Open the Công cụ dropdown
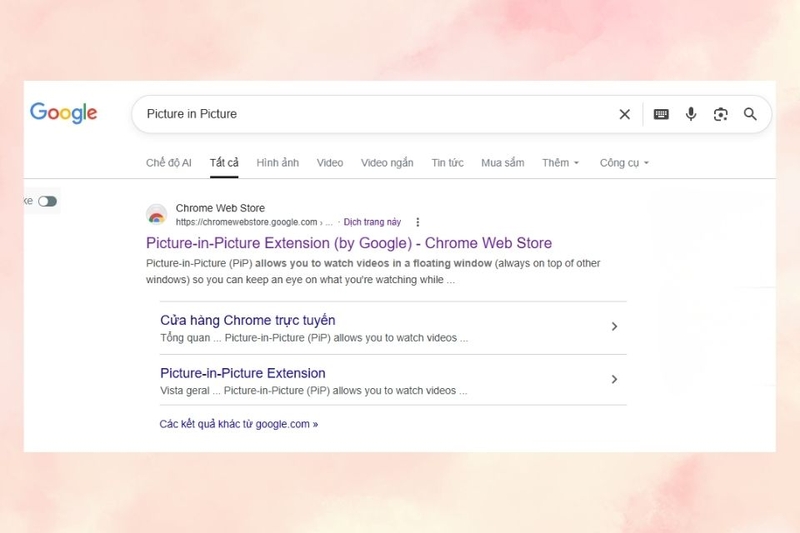Viewport: 800px width, 533px height. [x=624, y=163]
